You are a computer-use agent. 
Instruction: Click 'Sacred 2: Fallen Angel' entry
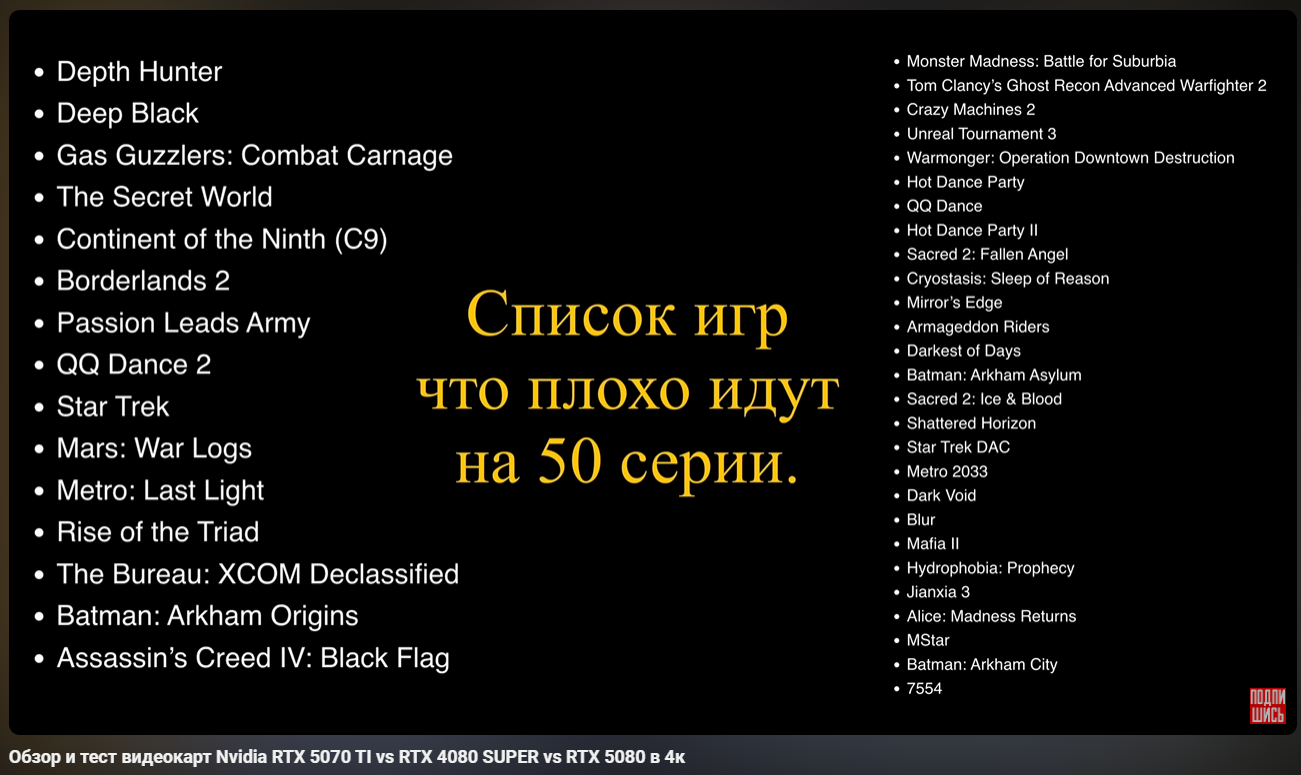coord(987,254)
